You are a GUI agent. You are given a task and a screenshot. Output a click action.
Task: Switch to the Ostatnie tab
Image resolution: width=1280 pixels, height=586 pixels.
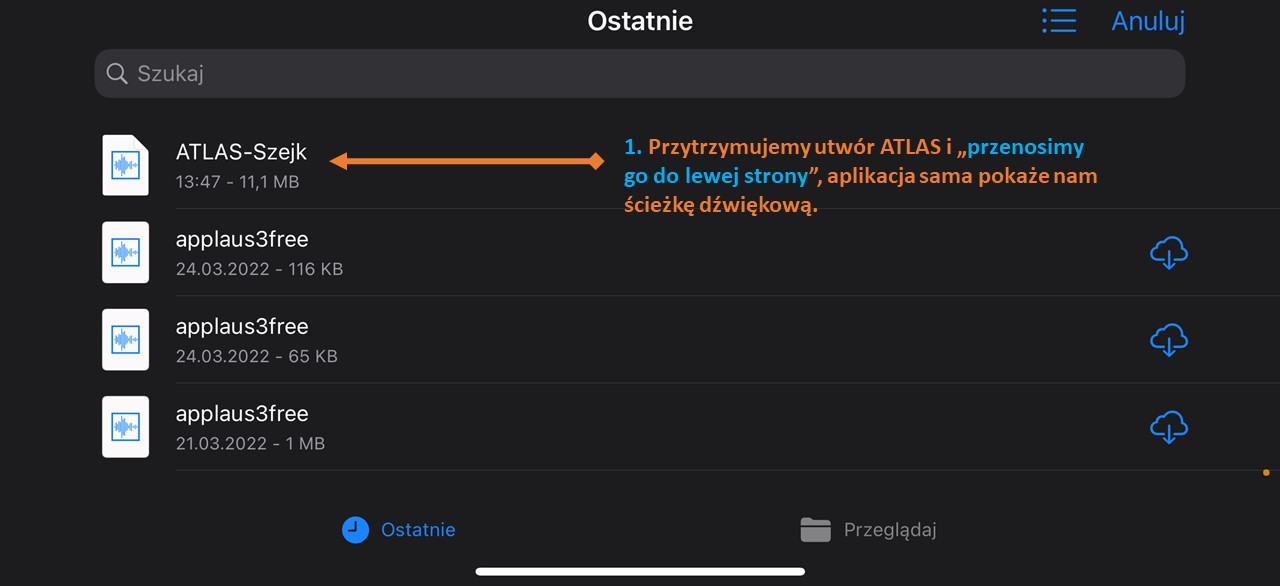point(398,530)
